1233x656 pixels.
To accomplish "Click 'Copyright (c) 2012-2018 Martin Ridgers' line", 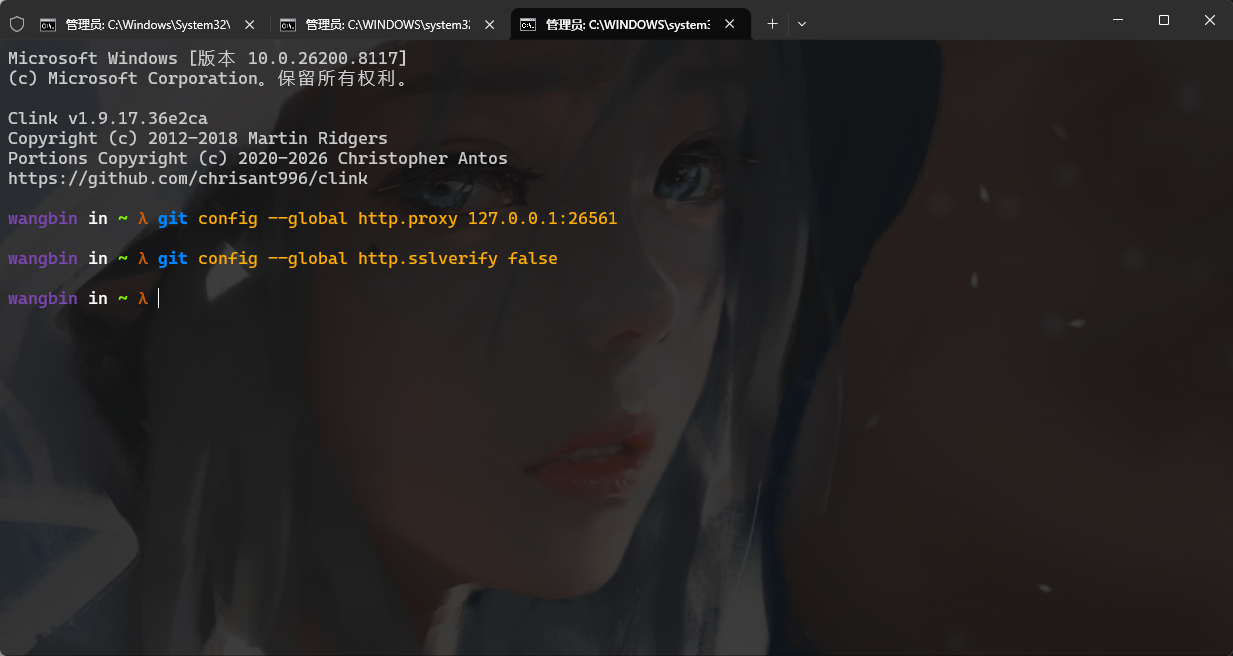I will pyautogui.click(x=198, y=139).
